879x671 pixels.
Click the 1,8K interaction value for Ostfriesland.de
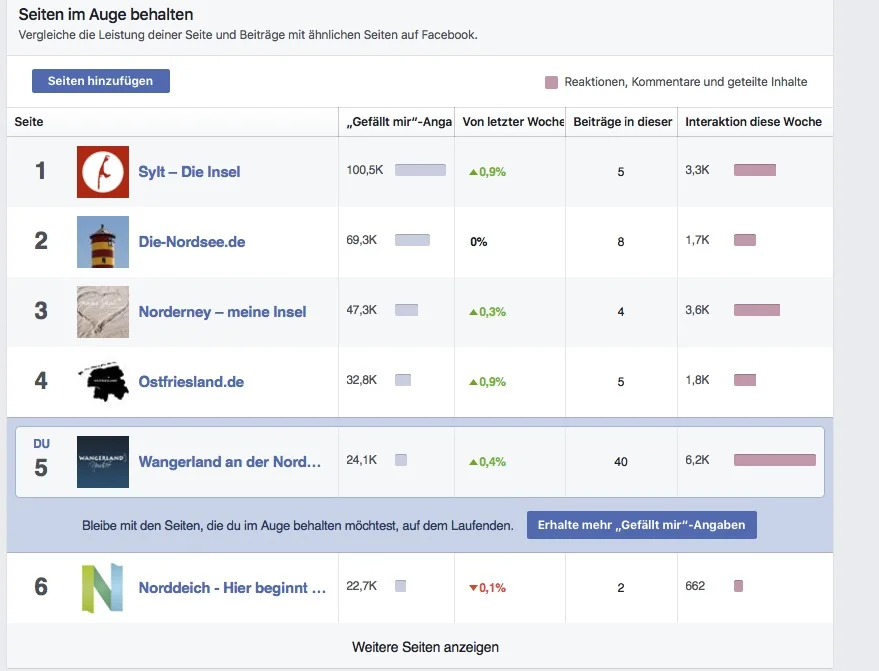pos(697,380)
